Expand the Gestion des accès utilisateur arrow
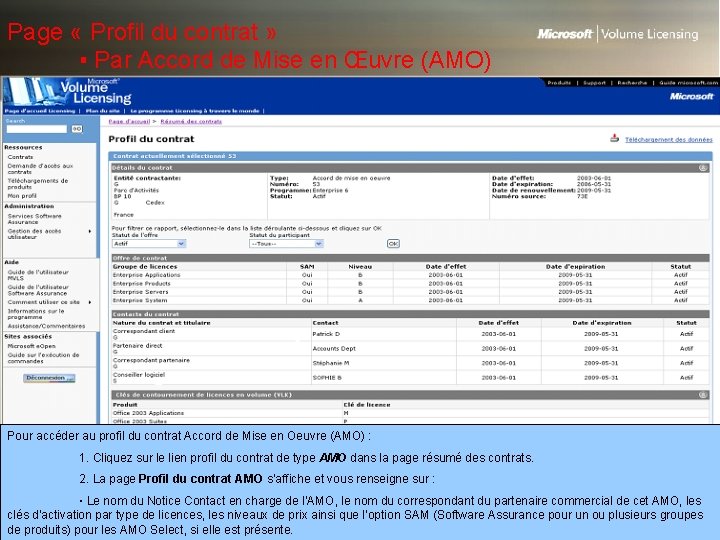Viewport: 720px width, 540px height. [x=90, y=231]
